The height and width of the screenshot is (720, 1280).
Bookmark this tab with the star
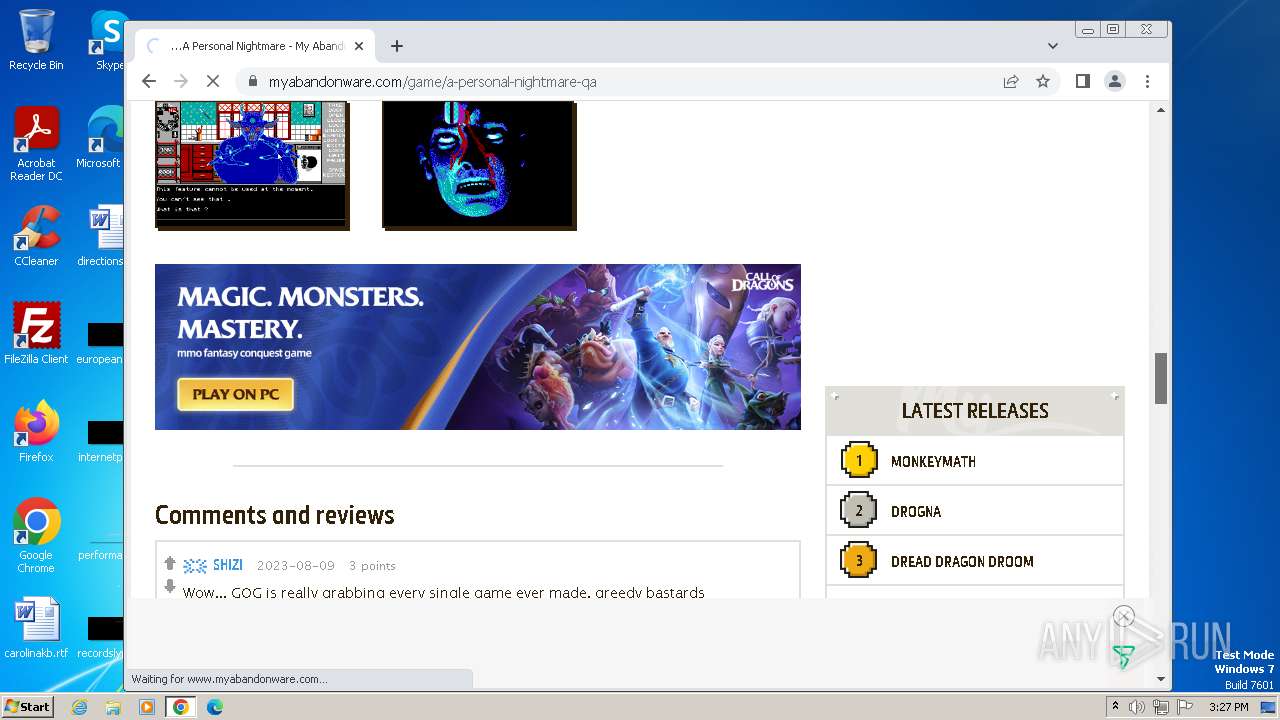pos(1043,81)
